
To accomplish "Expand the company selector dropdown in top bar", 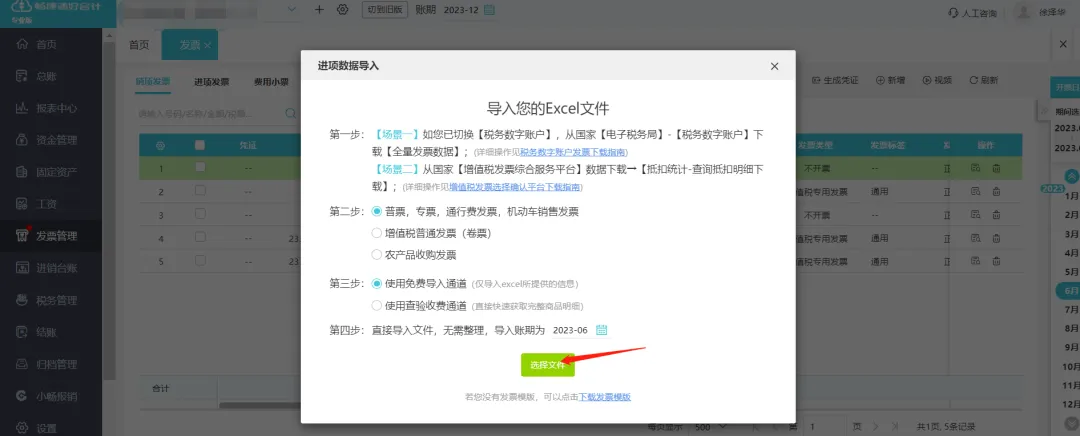I will tap(291, 10).
